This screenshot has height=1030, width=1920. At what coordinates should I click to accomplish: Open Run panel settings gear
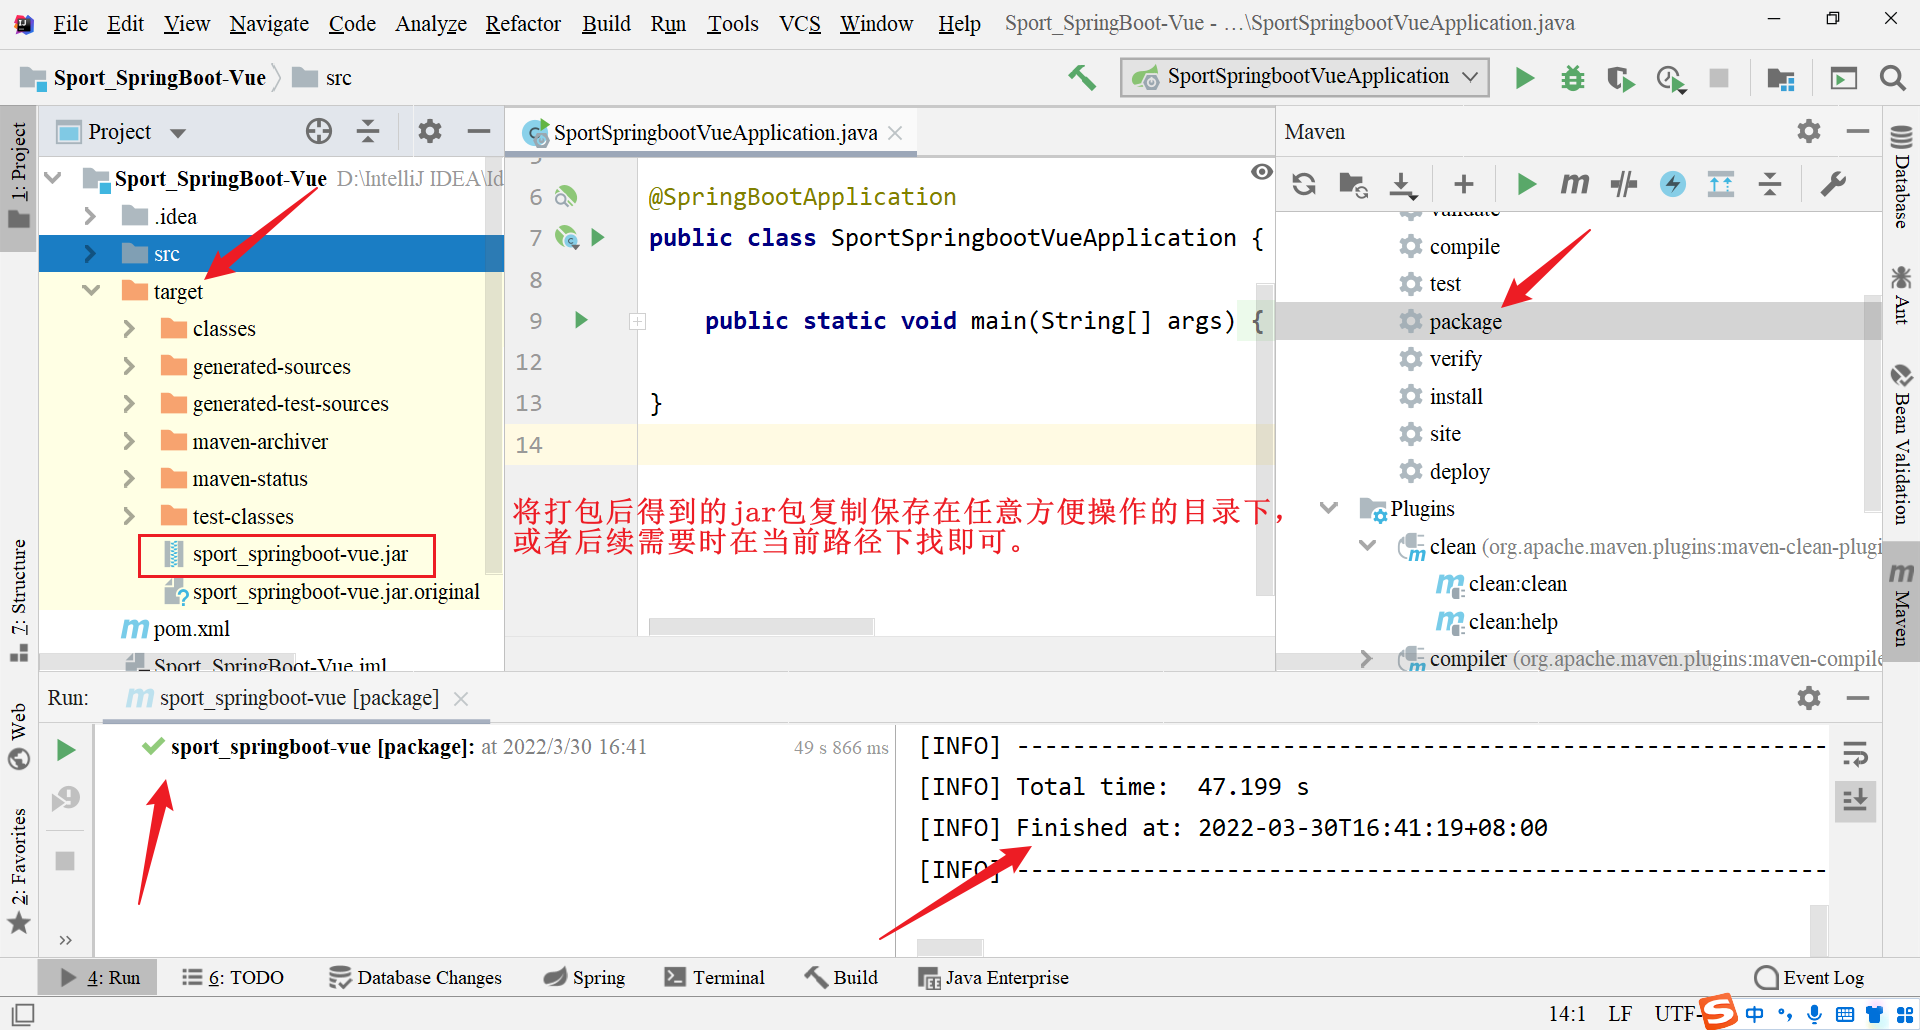click(x=1809, y=698)
